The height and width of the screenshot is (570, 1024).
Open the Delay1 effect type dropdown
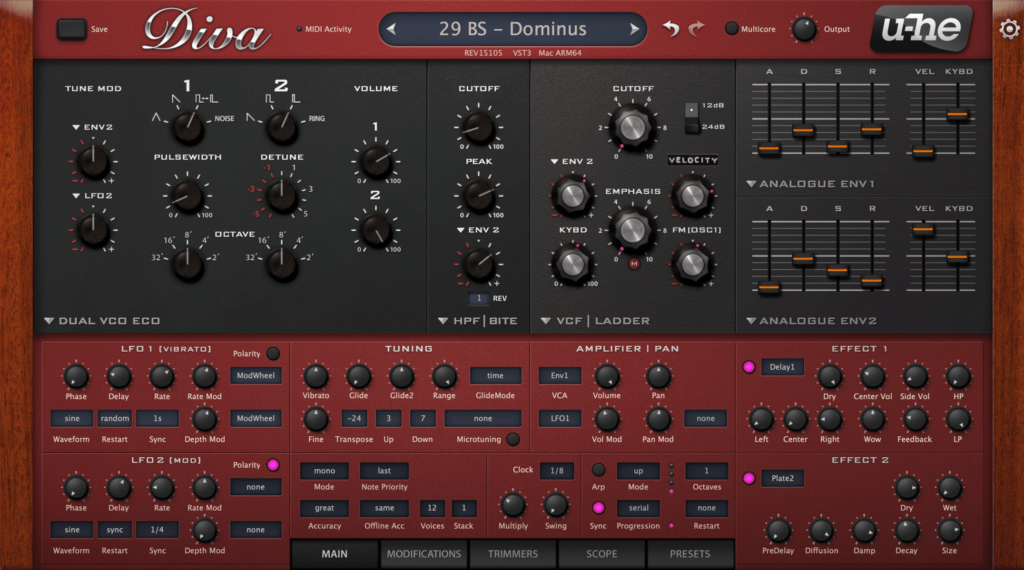[782, 367]
